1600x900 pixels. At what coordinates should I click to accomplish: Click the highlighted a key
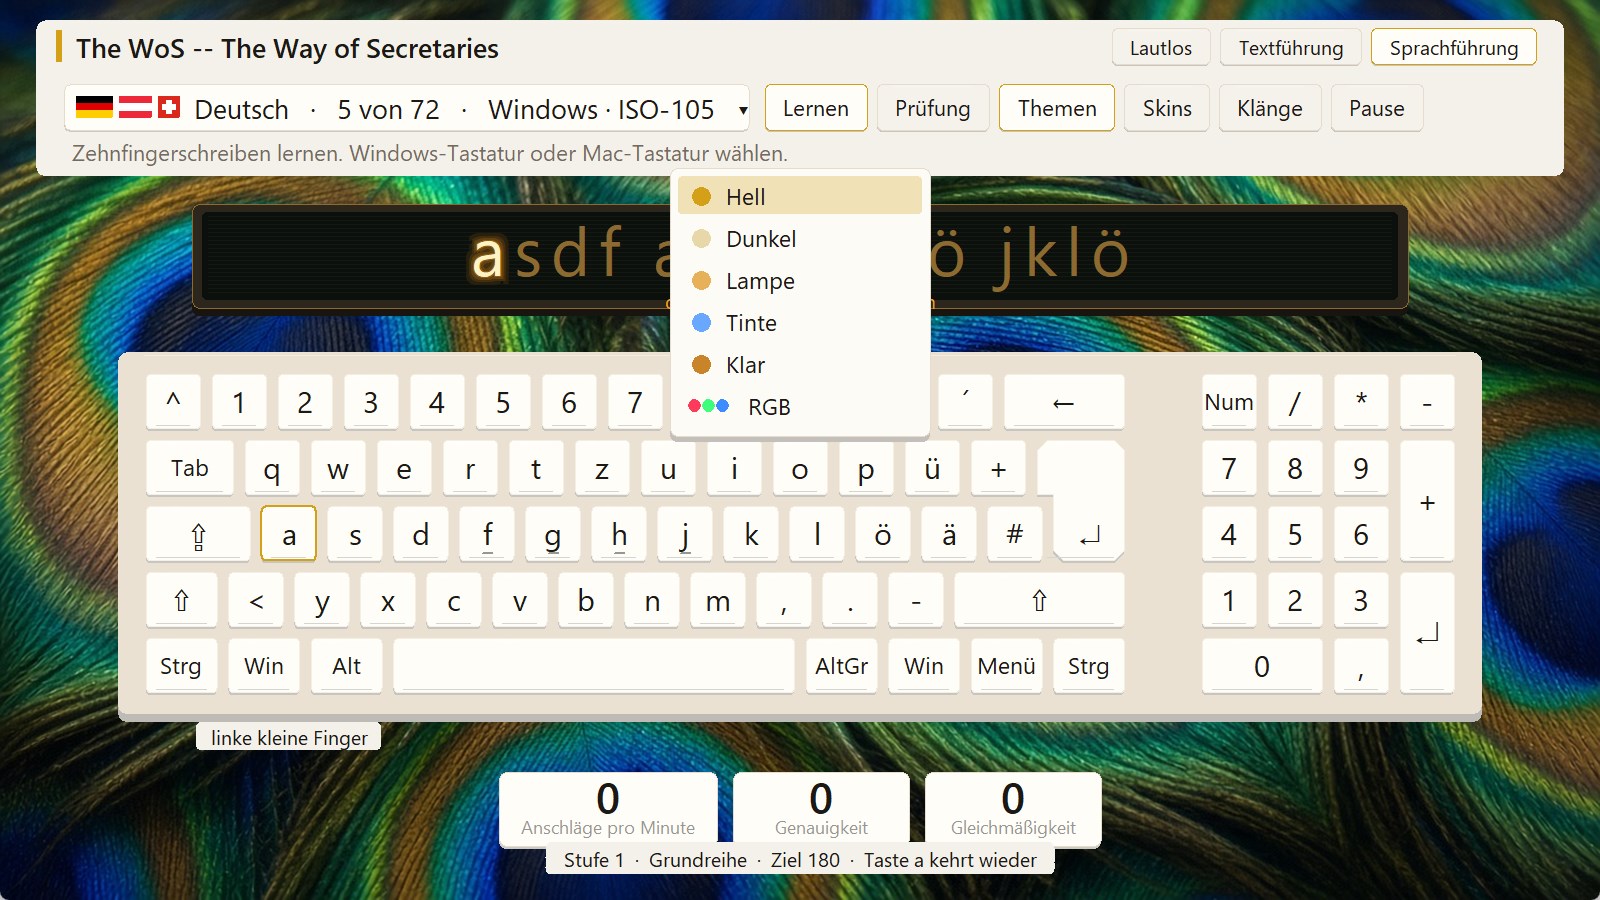(x=289, y=534)
